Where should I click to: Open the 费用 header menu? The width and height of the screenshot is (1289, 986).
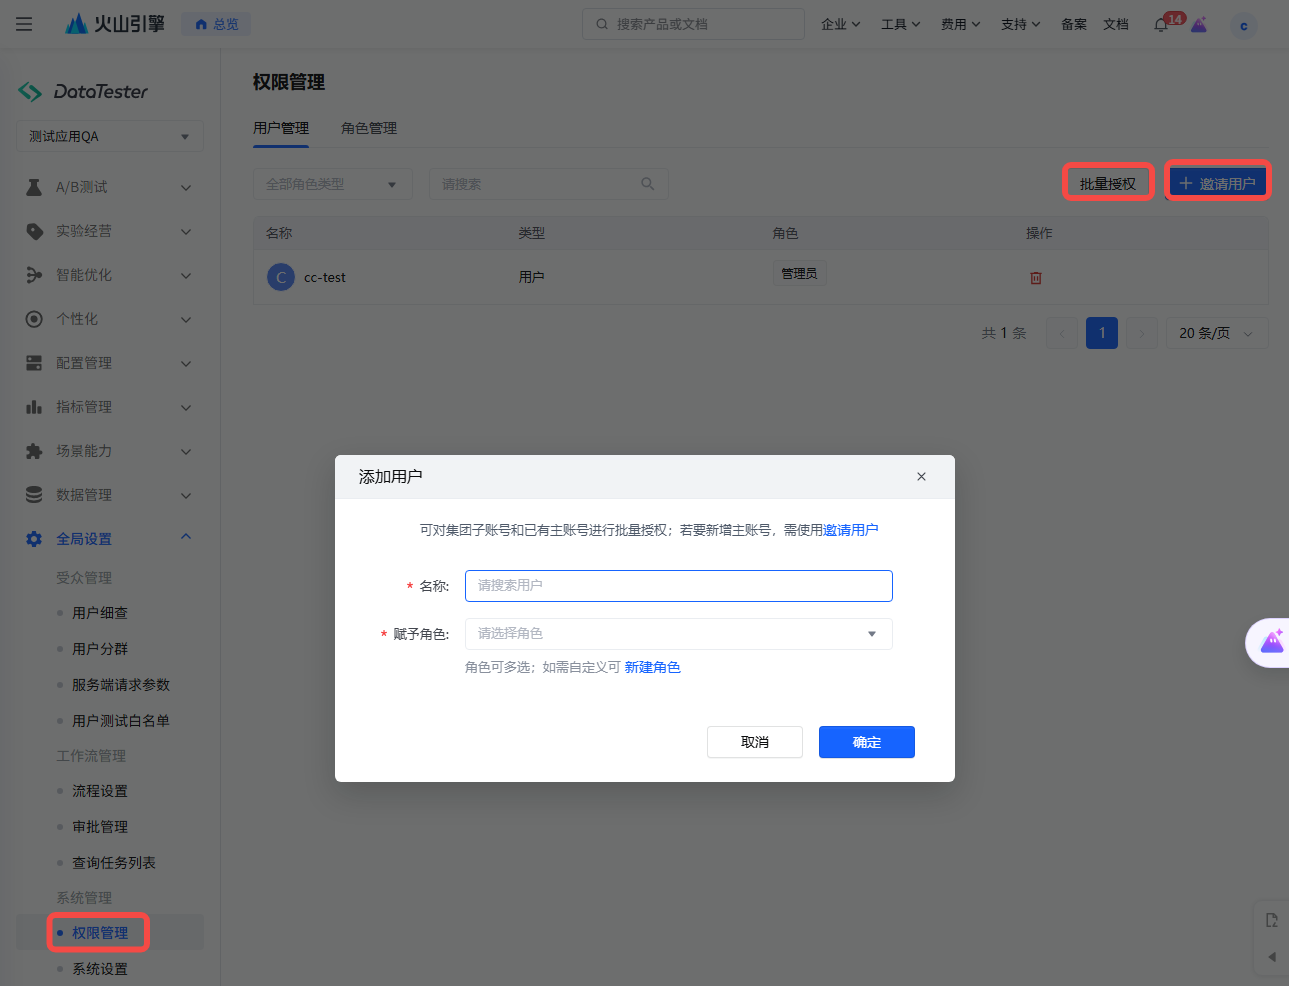[x=960, y=24]
